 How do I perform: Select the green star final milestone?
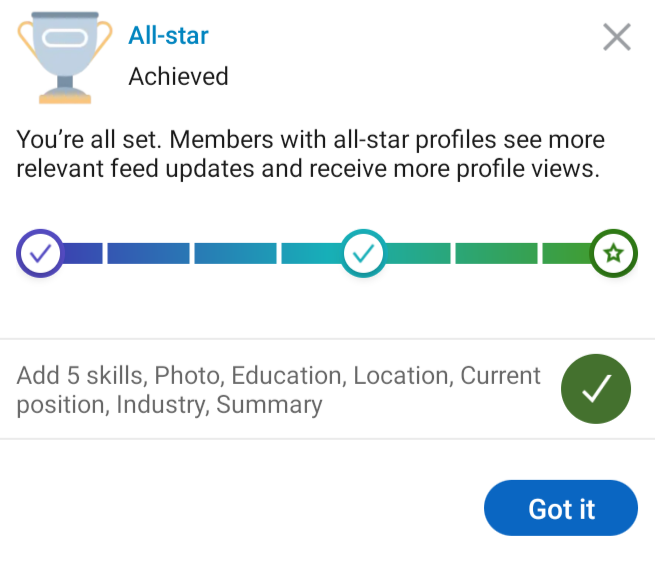coord(613,253)
